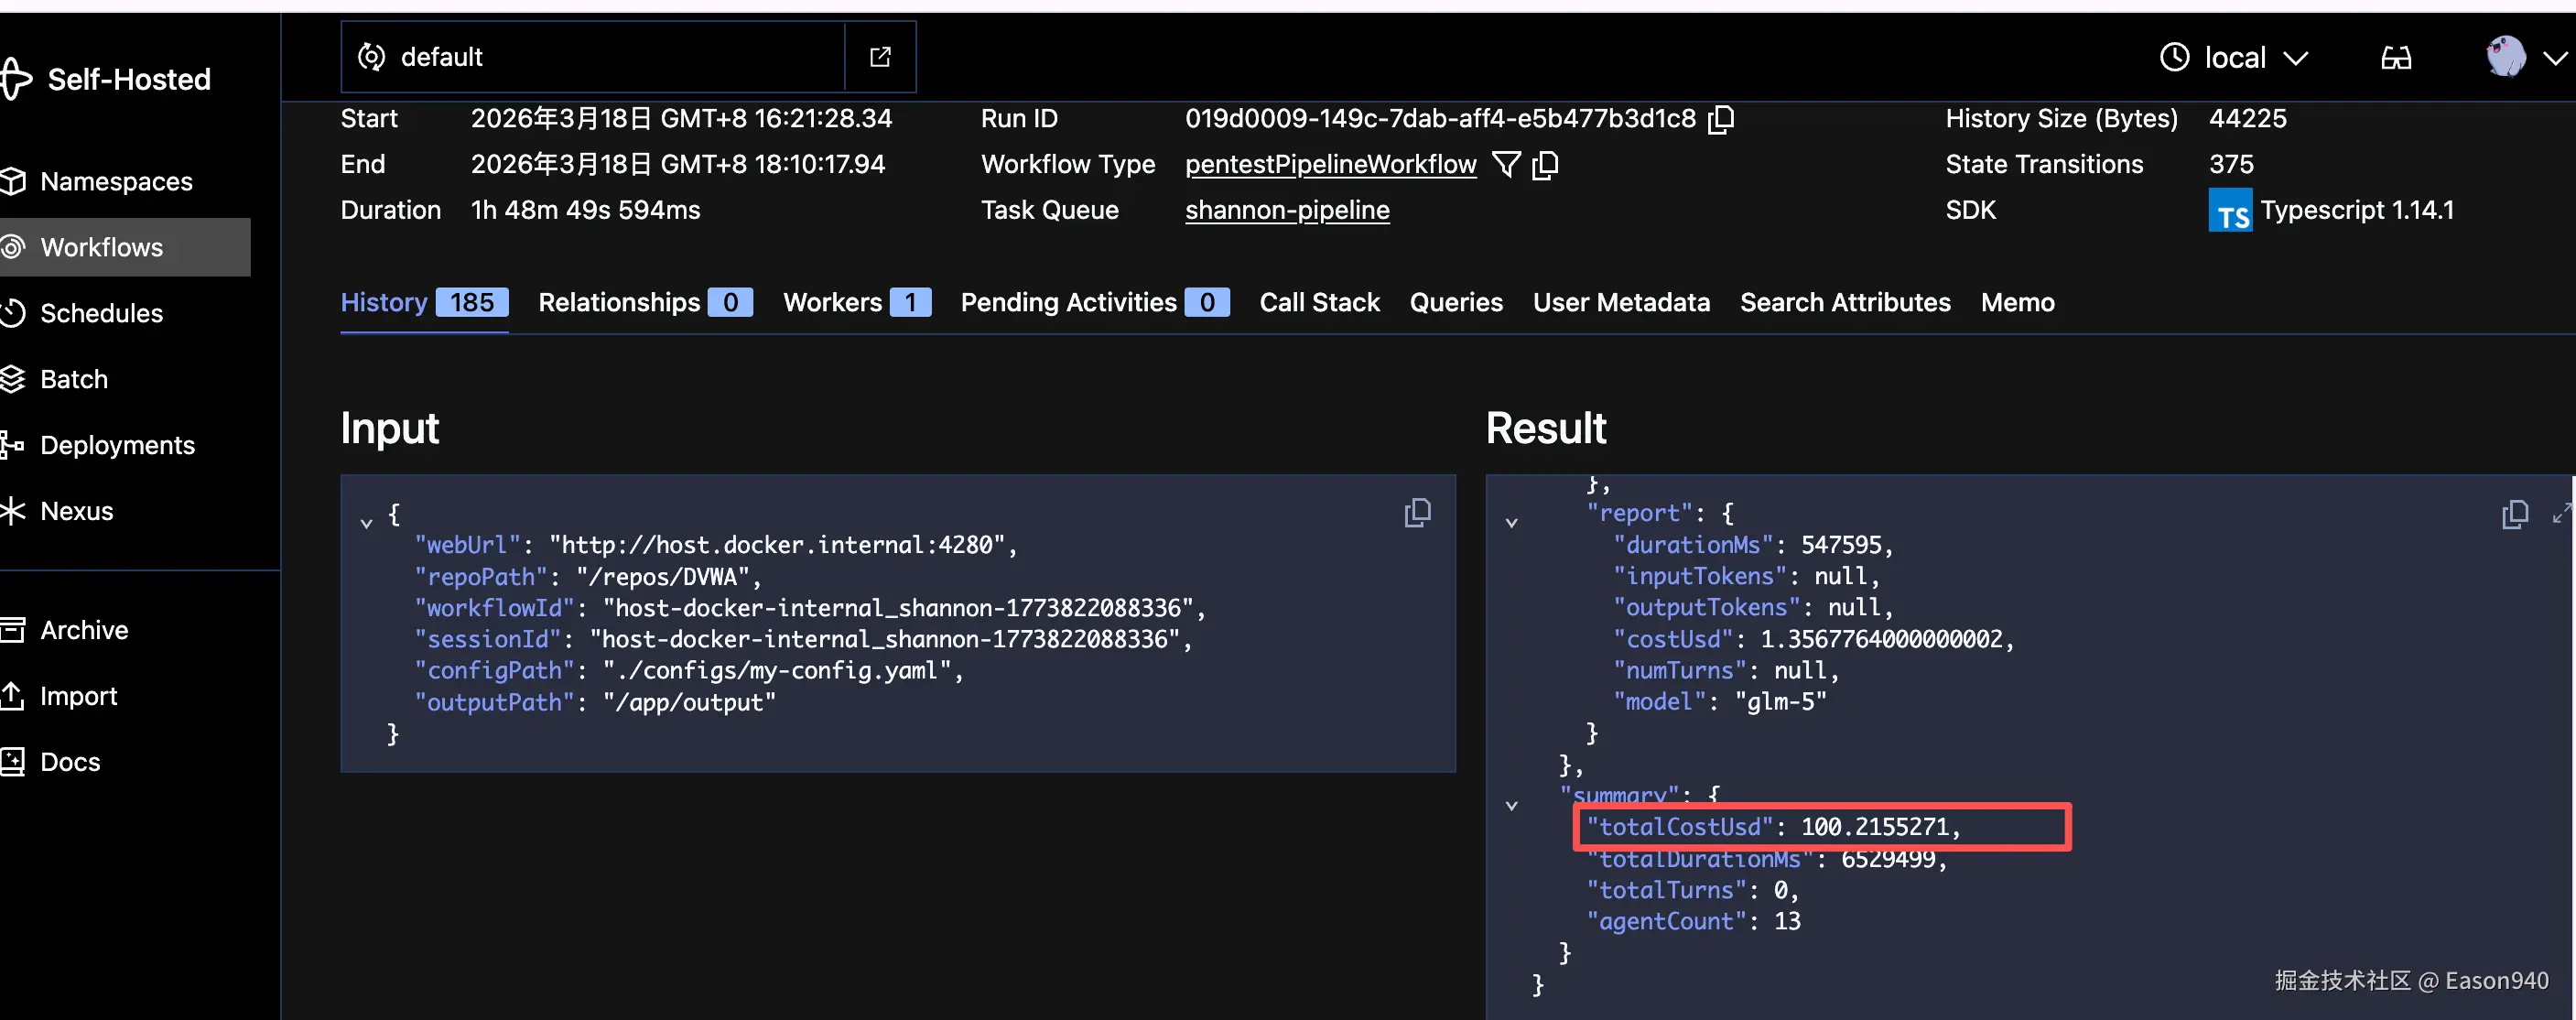Open the Call Stack tab
Screen dimensions: 2576x1020
(1319, 302)
